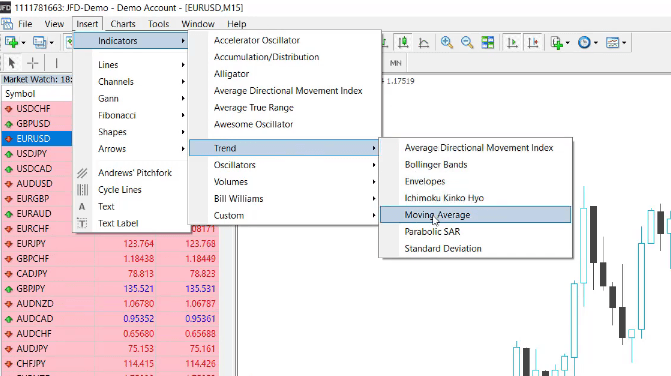Select MN monthly timeframe button
The width and height of the screenshot is (671, 376).
tap(395, 63)
